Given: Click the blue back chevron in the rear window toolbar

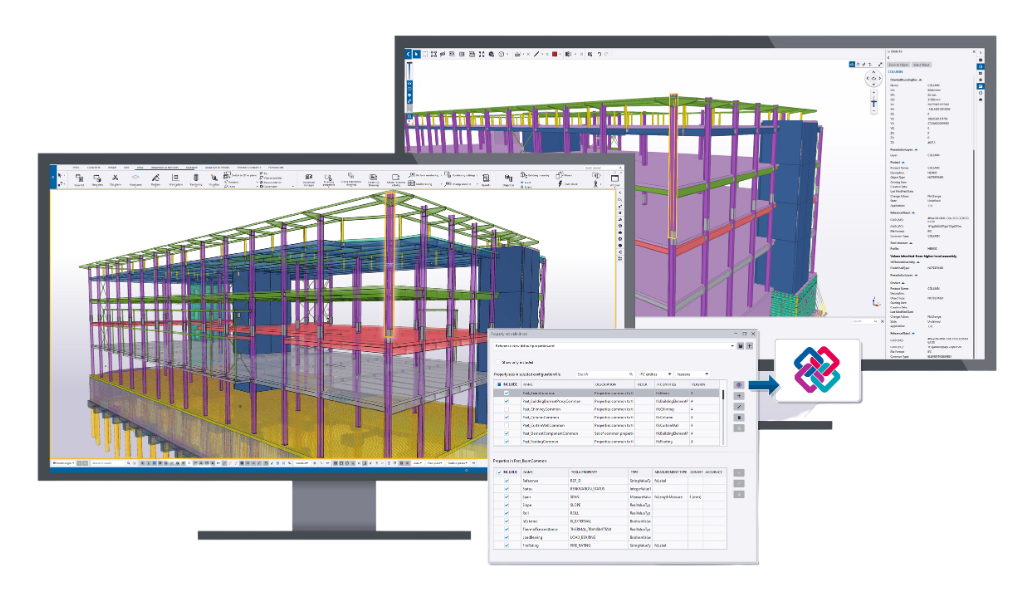Looking at the screenshot, I should pos(409,54).
